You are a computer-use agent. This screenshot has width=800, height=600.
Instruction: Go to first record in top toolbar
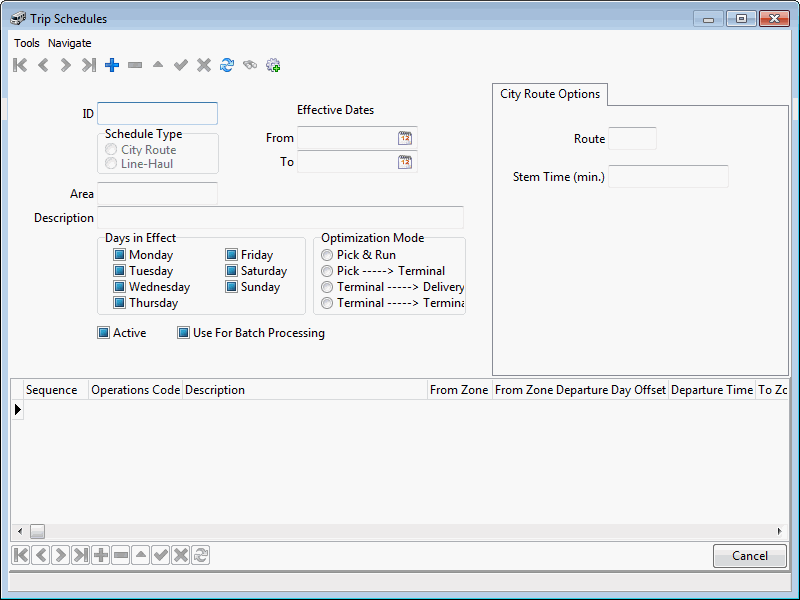point(20,65)
